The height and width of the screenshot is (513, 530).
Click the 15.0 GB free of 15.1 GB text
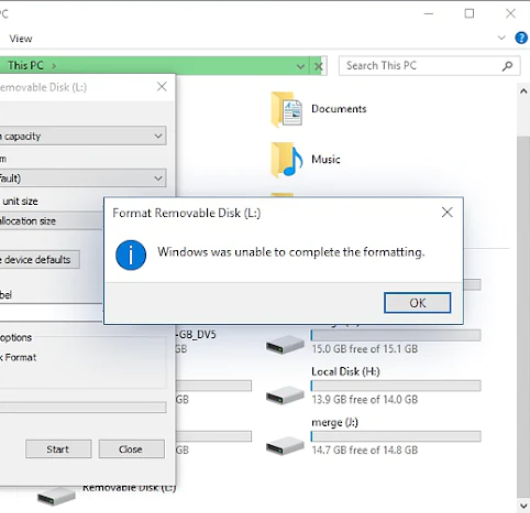click(x=364, y=349)
